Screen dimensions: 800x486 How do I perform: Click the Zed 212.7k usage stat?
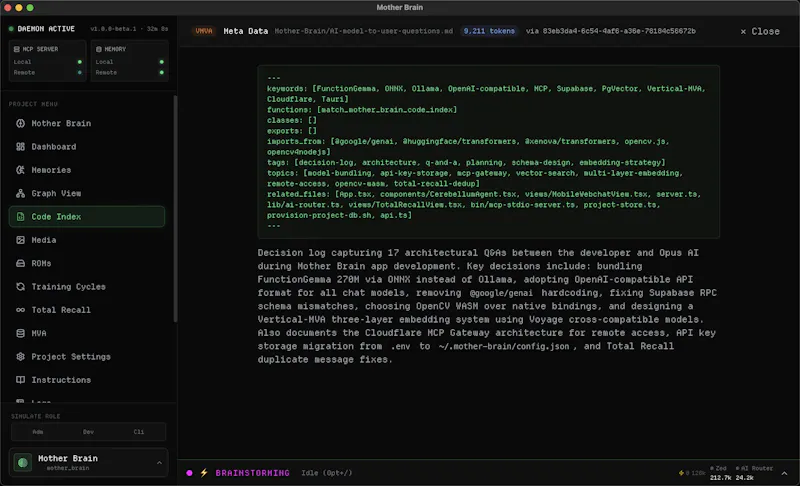(x=720, y=473)
